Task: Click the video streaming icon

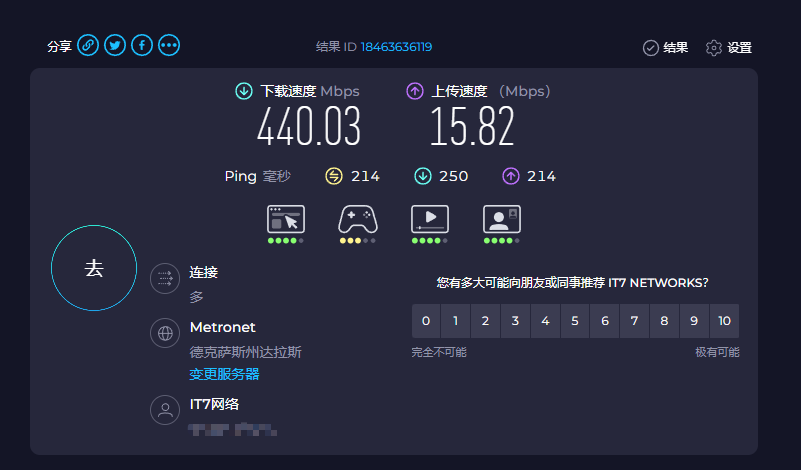Action: pos(429,219)
